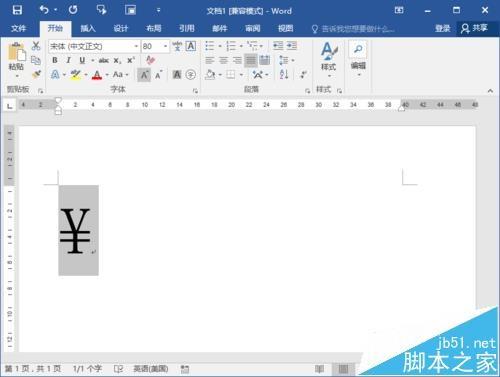This screenshot has width=500, height=377.
Task: Apply text effects with outlined A icon
Action: click(x=55, y=74)
